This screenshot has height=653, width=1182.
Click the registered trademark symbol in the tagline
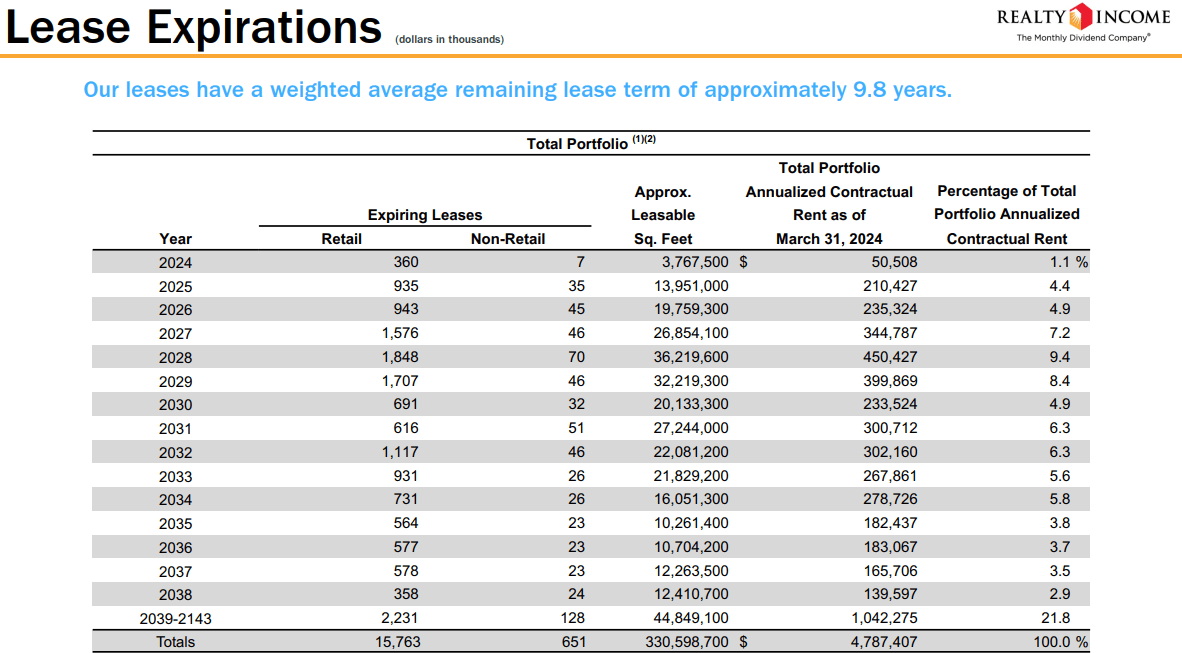point(1148,35)
